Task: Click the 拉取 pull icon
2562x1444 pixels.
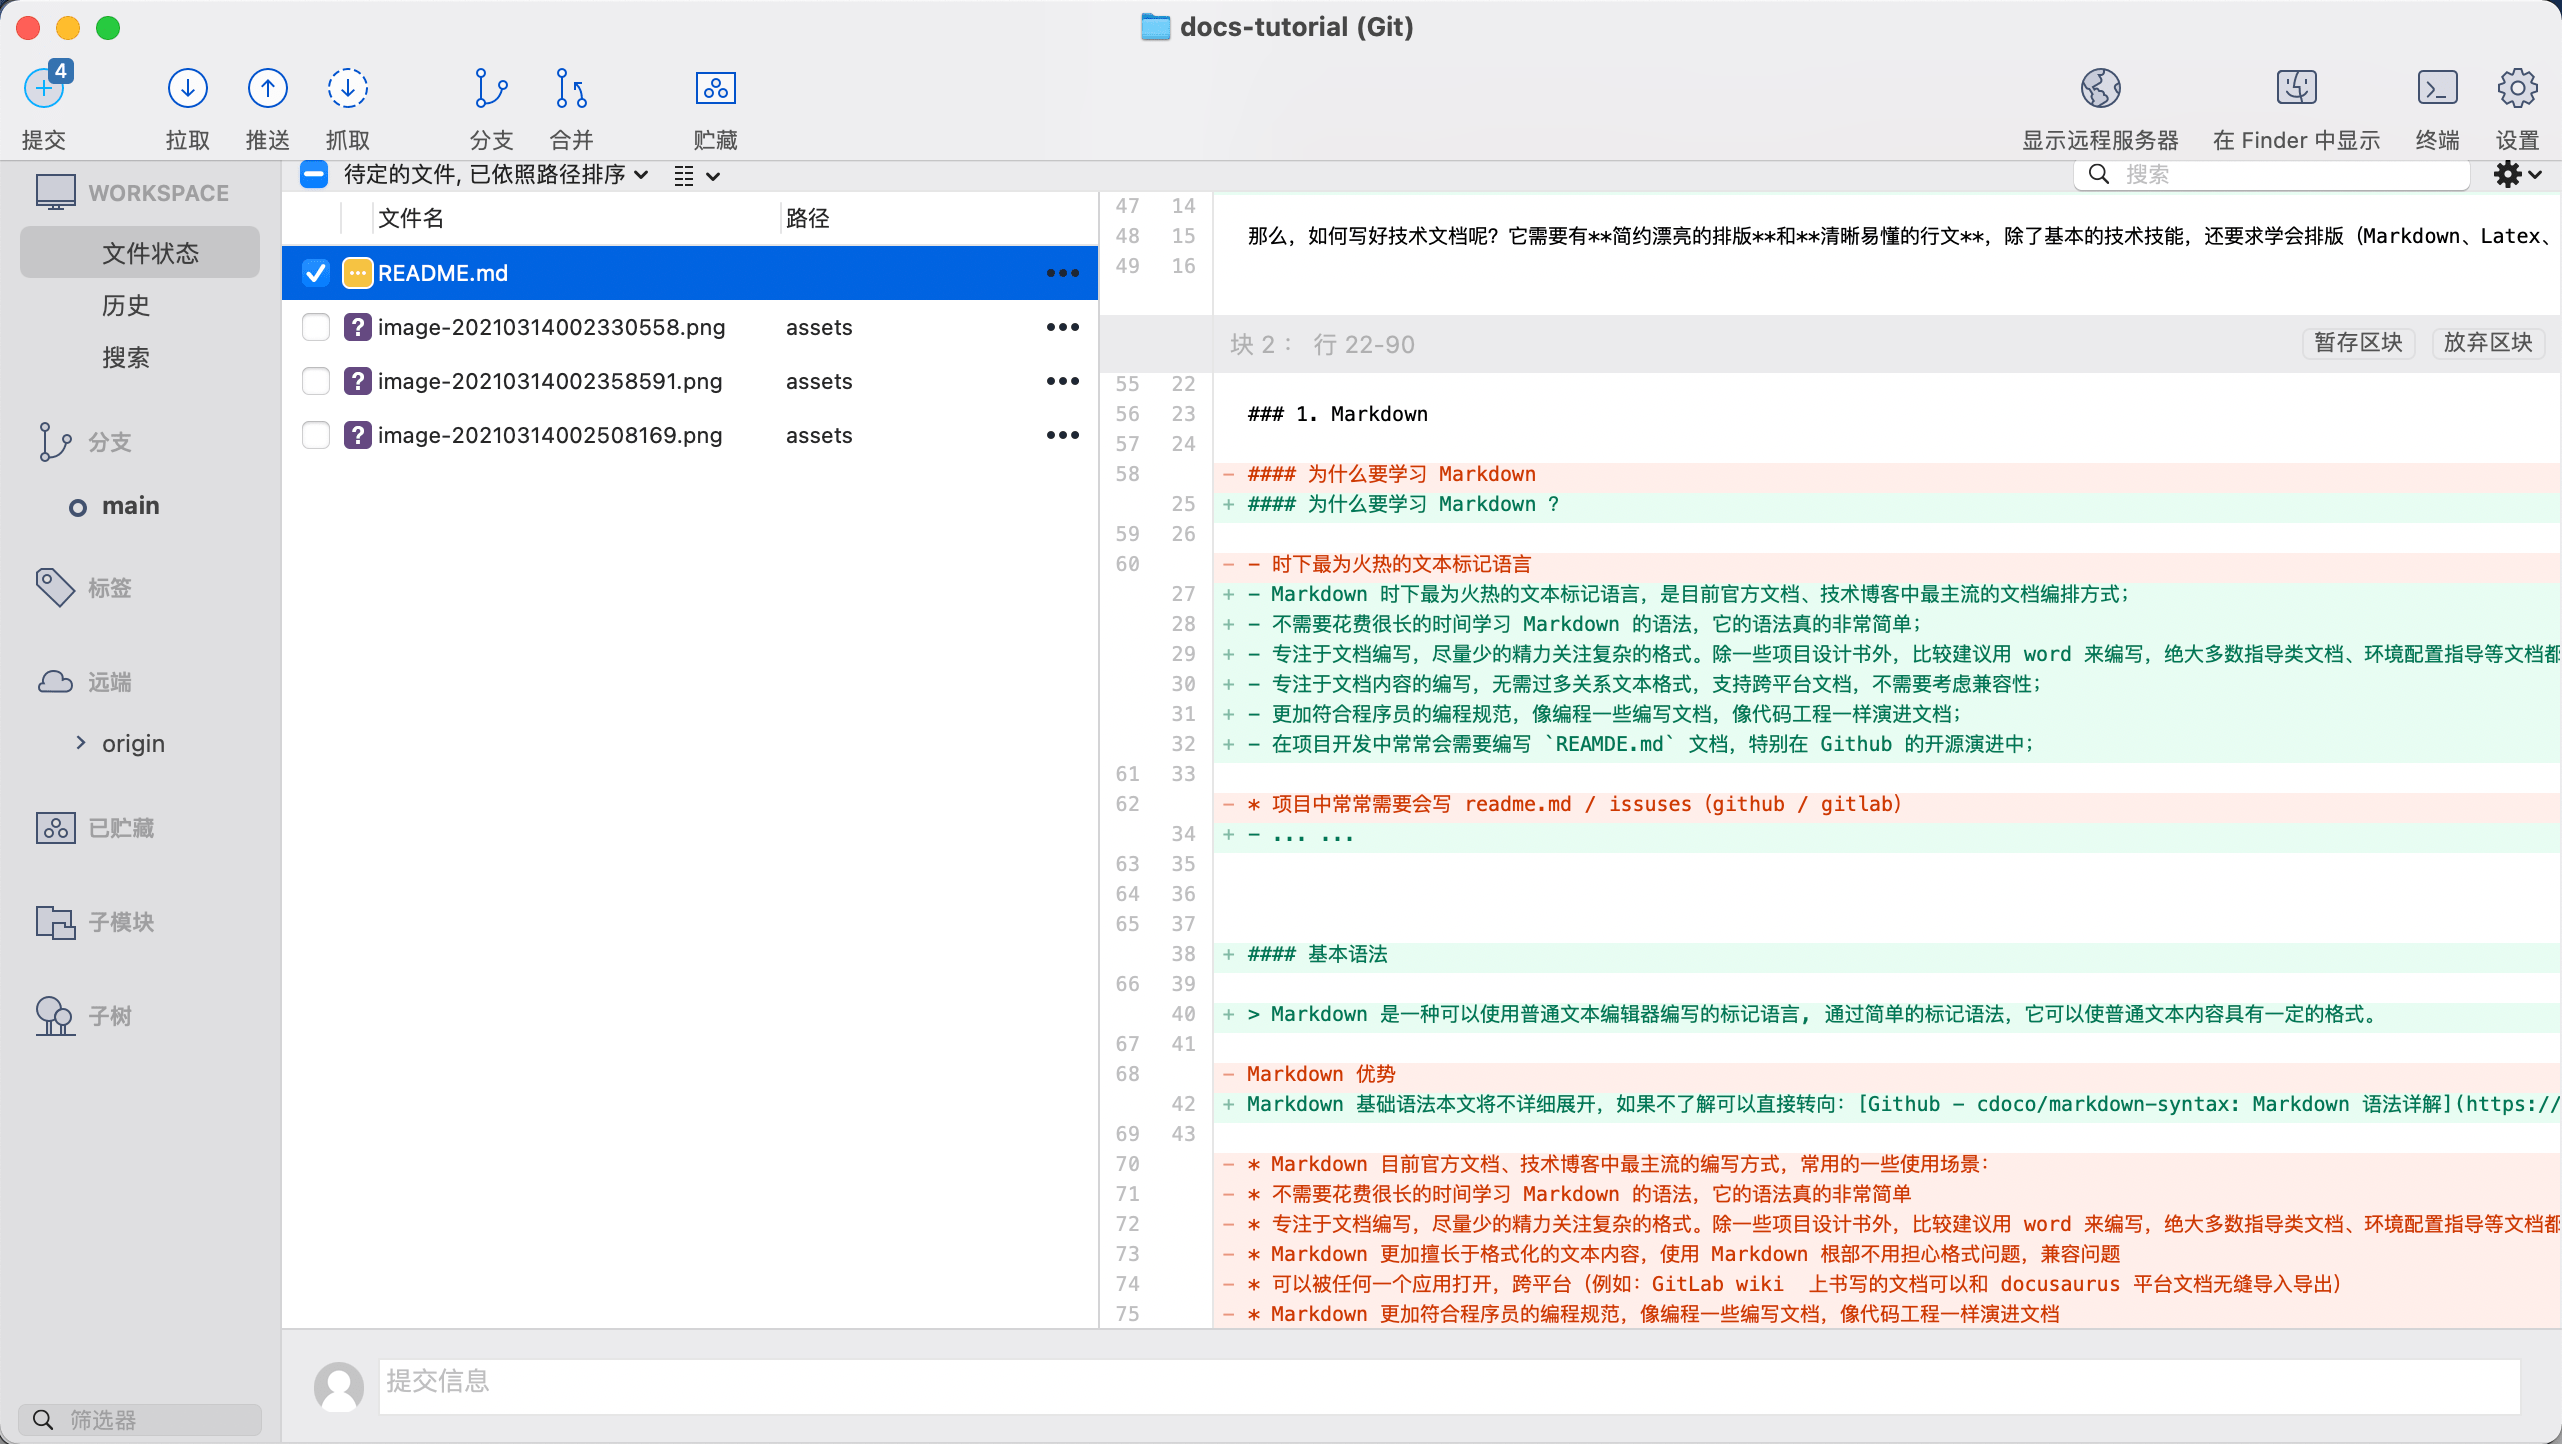Action: click(x=187, y=90)
